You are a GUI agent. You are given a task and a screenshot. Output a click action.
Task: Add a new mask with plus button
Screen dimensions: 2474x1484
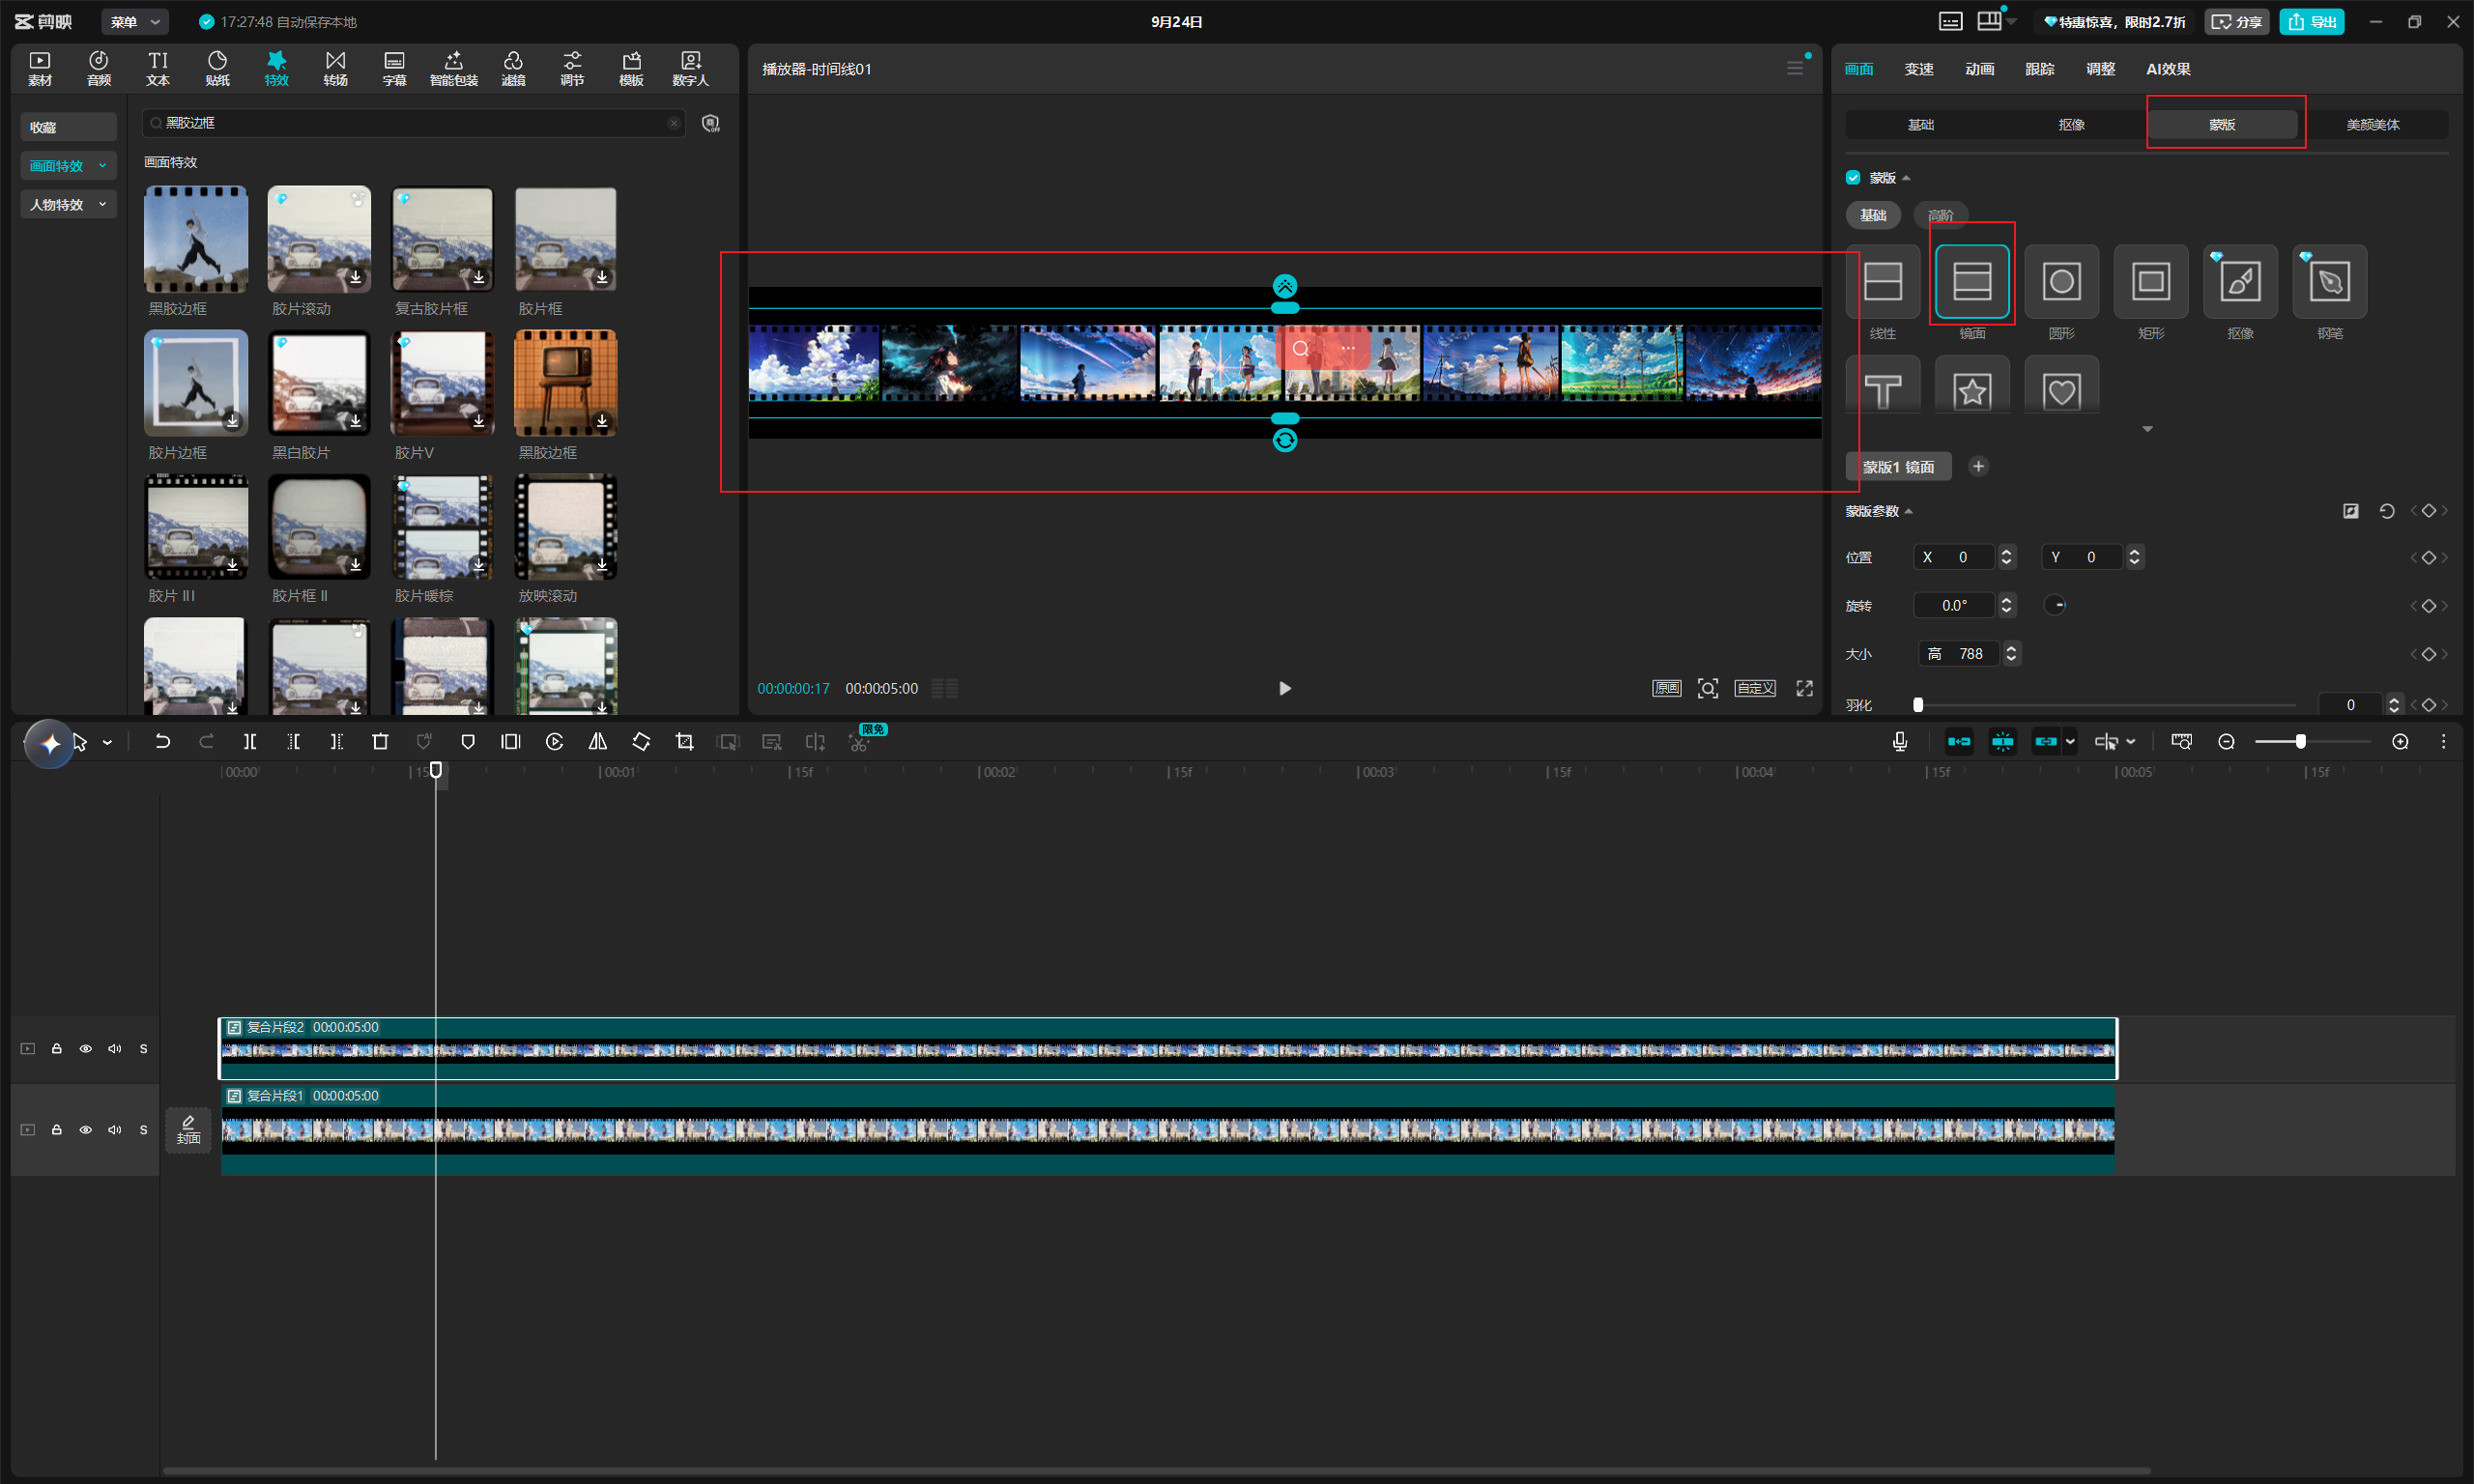(x=1978, y=466)
